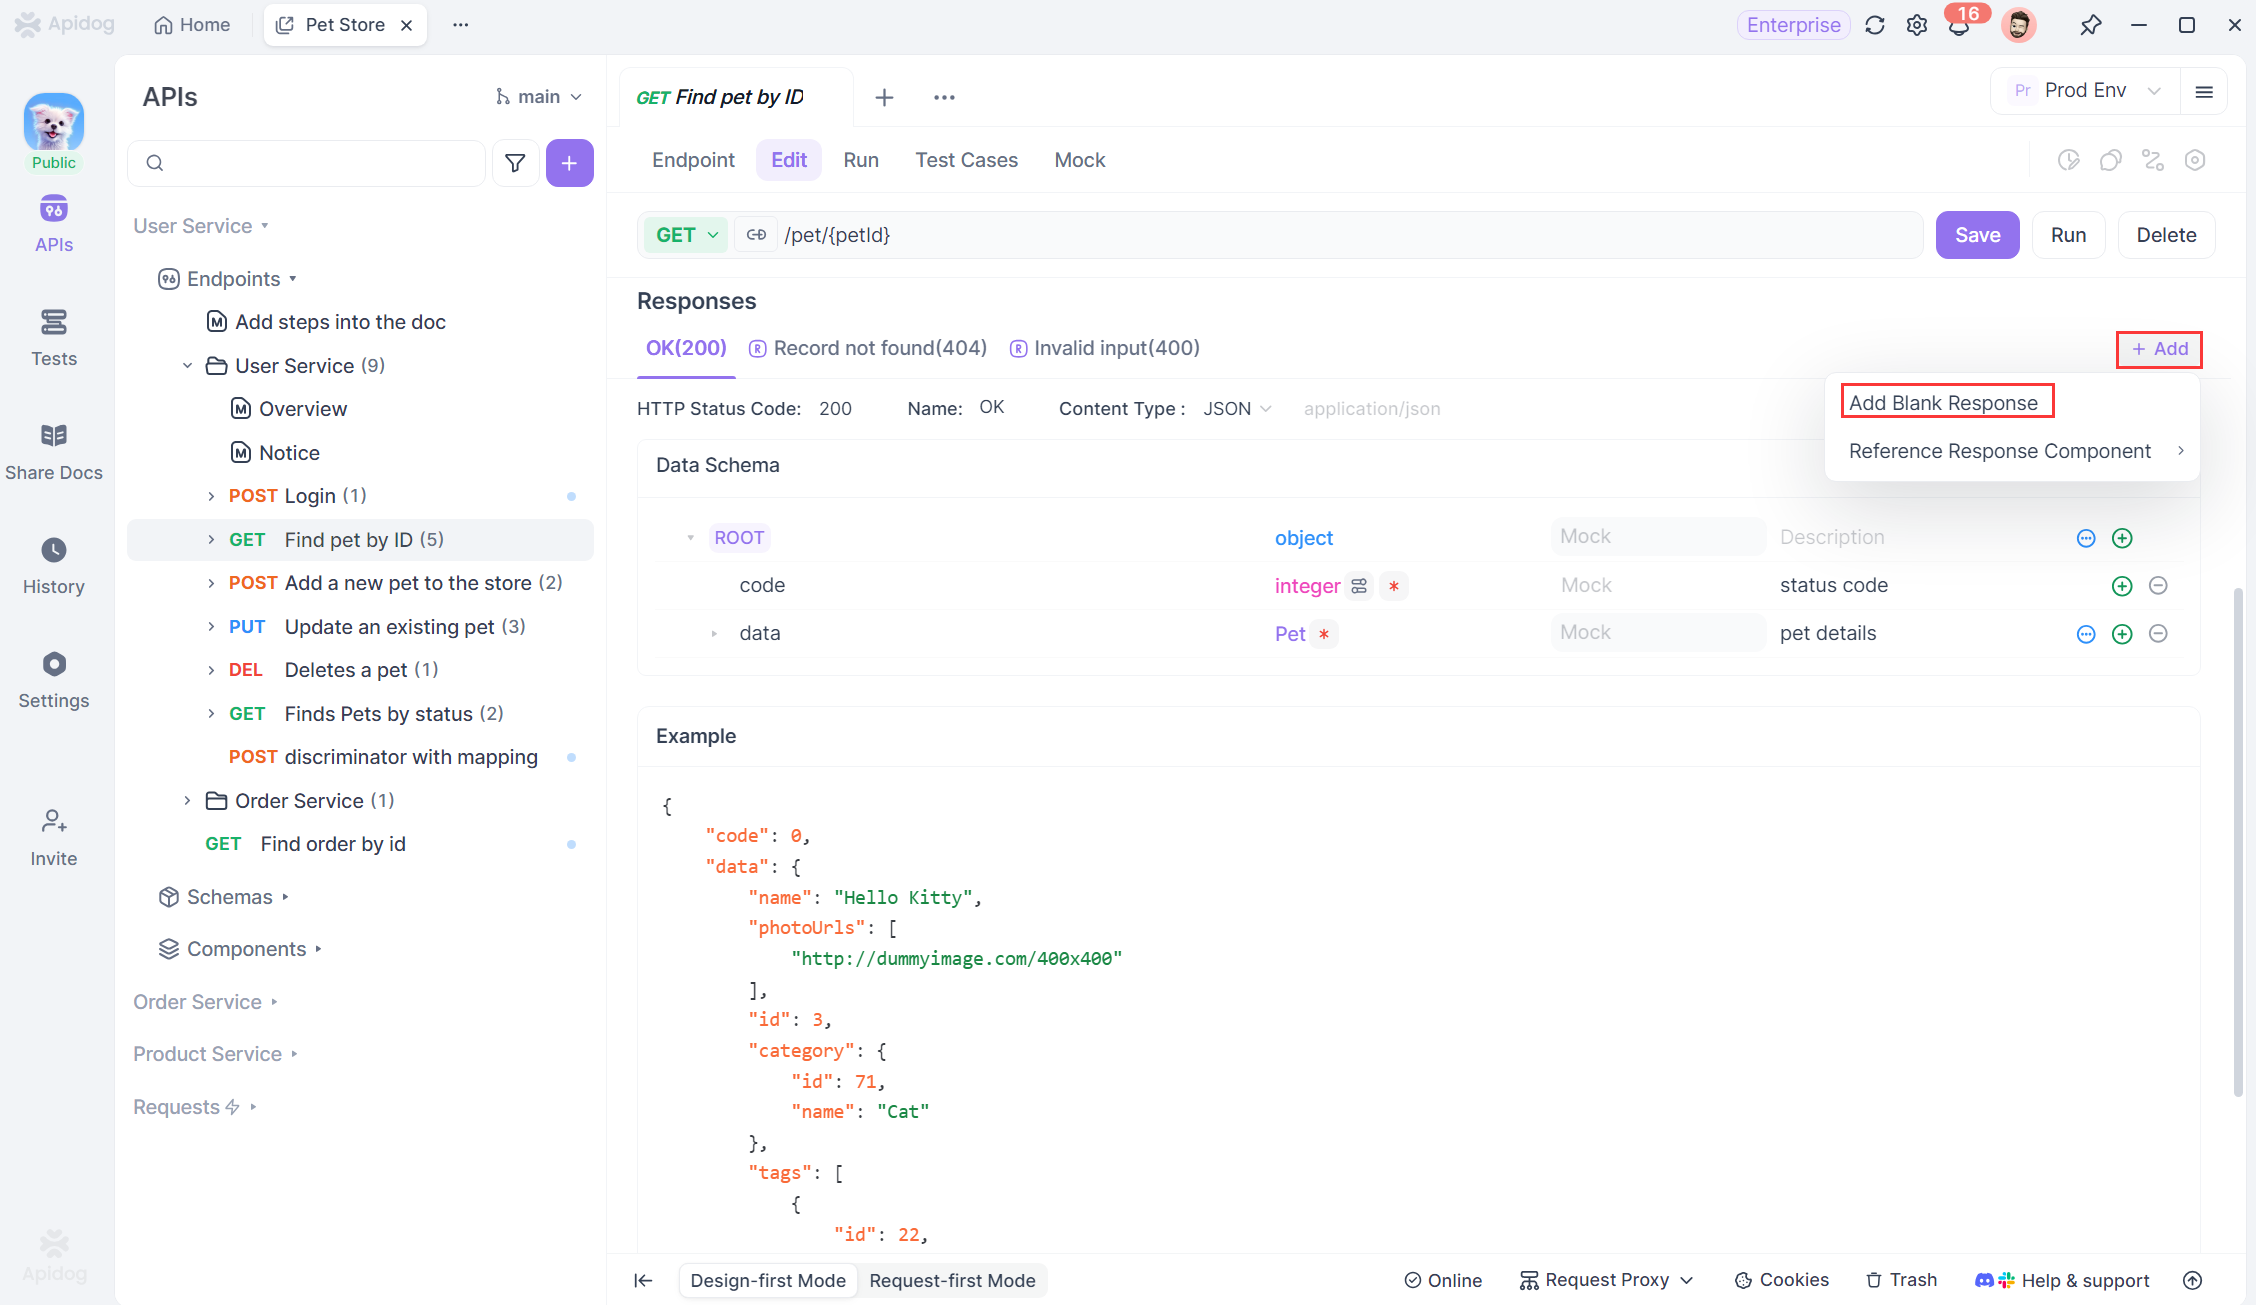This screenshot has height=1305, width=2256.
Task: Open app settings gear in title bar
Action: point(1917,25)
